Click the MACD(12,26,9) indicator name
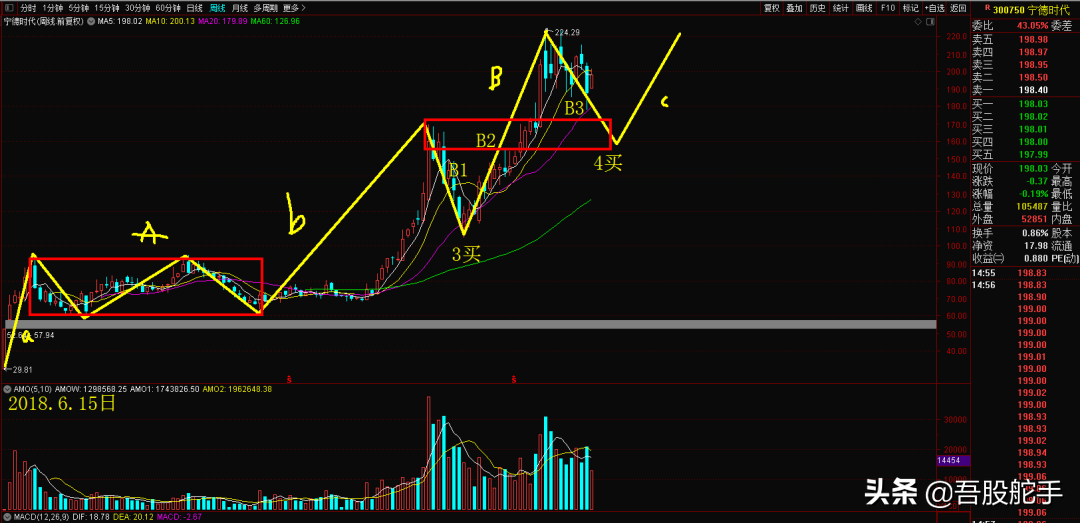1080x523 pixels. [x=40, y=515]
